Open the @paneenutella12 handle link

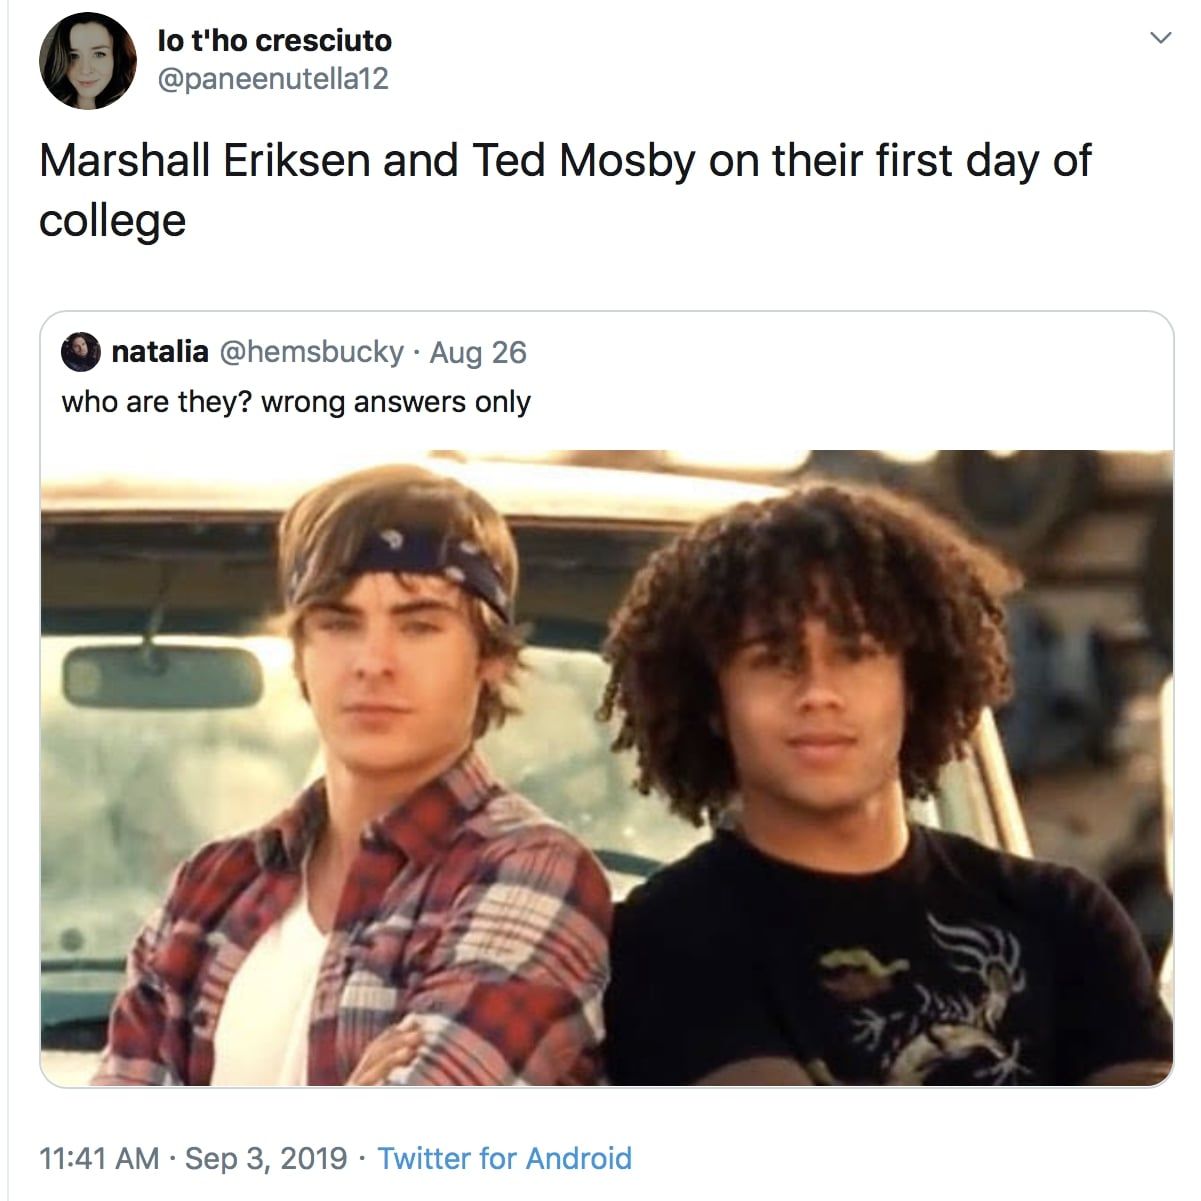click(273, 78)
